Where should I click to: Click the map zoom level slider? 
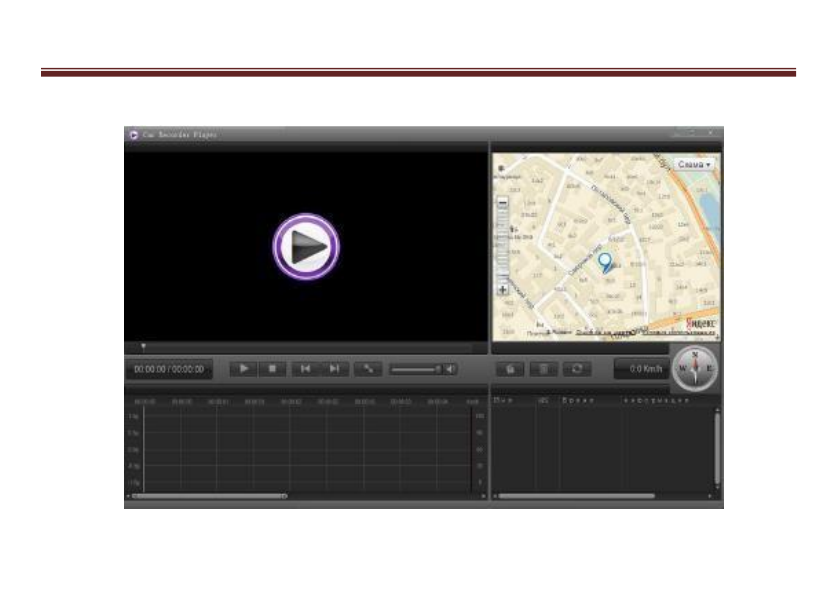(x=502, y=246)
